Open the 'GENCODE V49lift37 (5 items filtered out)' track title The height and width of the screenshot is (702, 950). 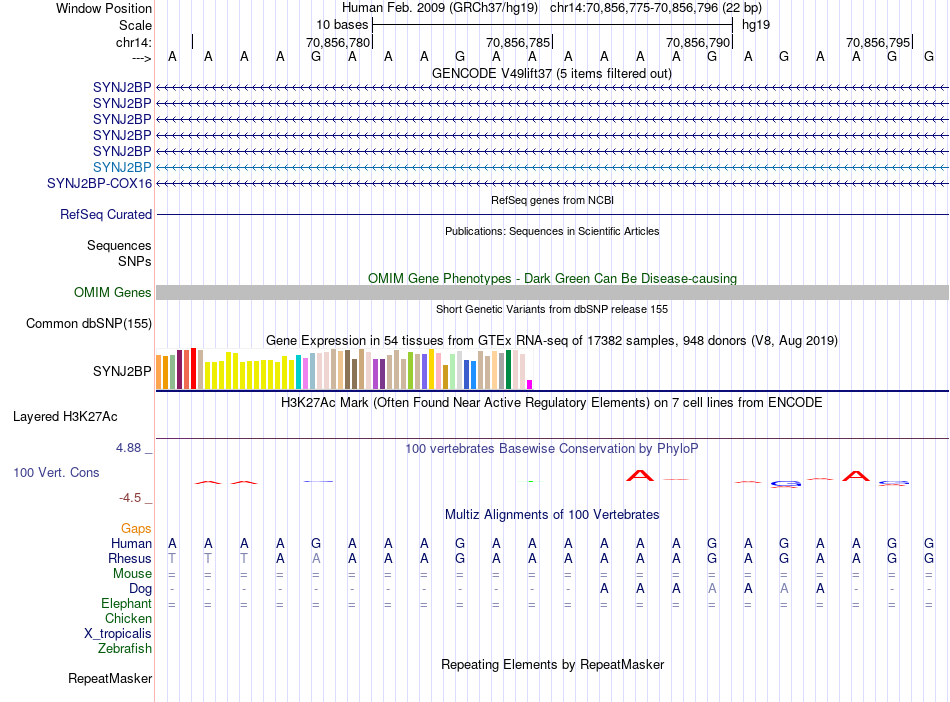pos(551,73)
